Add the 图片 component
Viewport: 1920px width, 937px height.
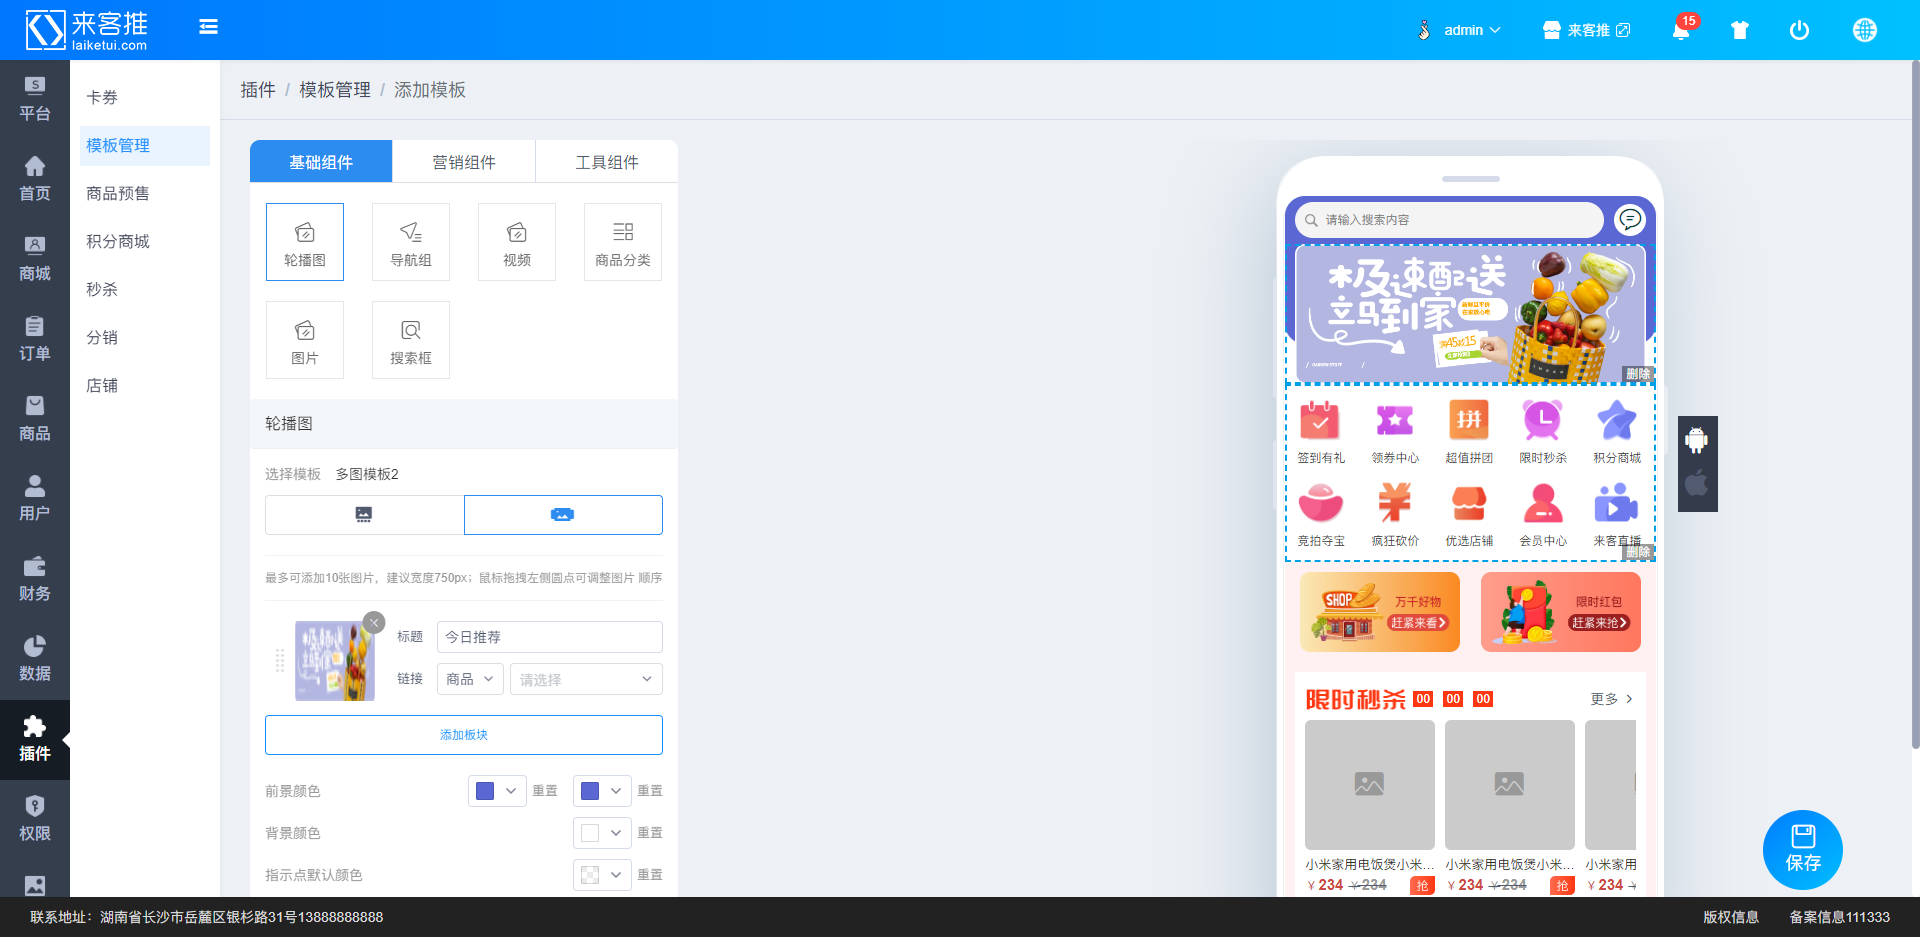305,340
